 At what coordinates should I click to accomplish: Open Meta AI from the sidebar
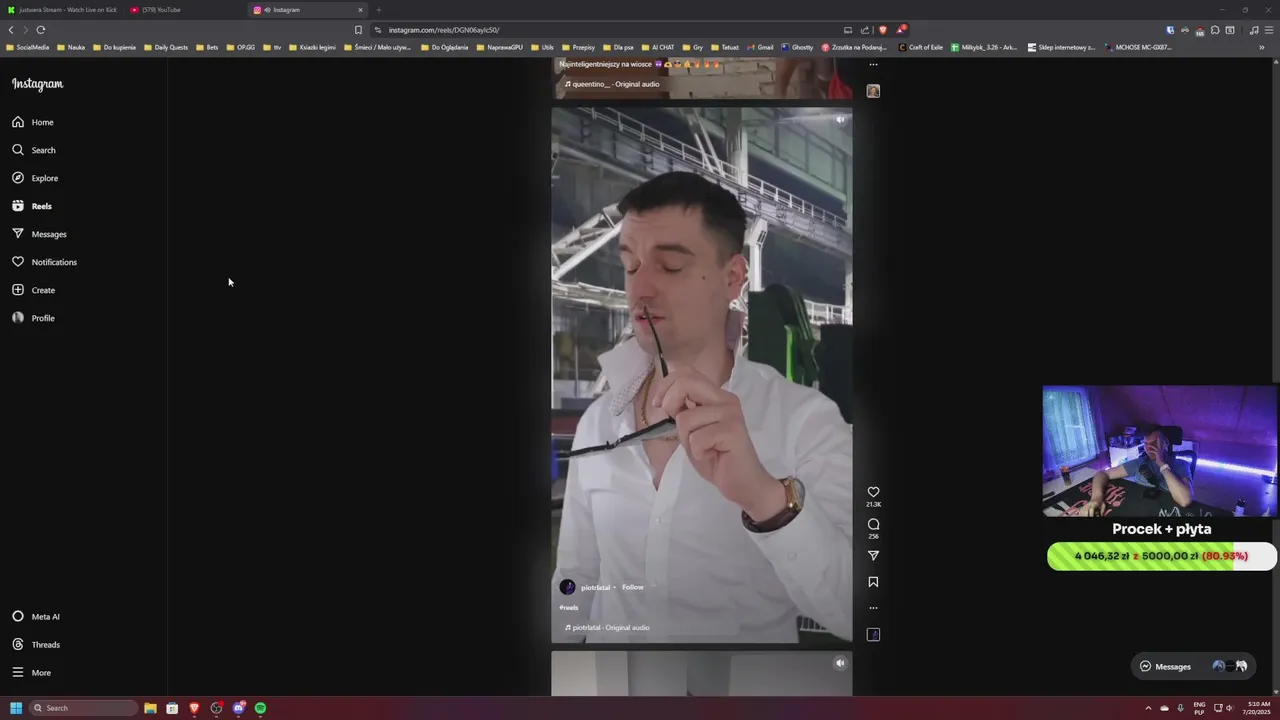coord(36,617)
